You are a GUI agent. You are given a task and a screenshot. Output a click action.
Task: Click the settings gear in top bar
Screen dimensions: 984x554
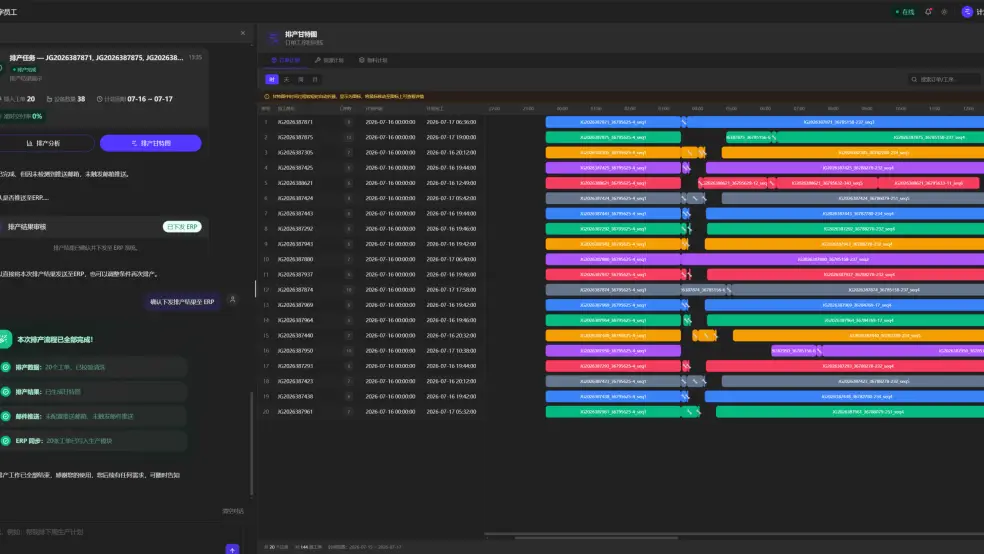(x=944, y=11)
